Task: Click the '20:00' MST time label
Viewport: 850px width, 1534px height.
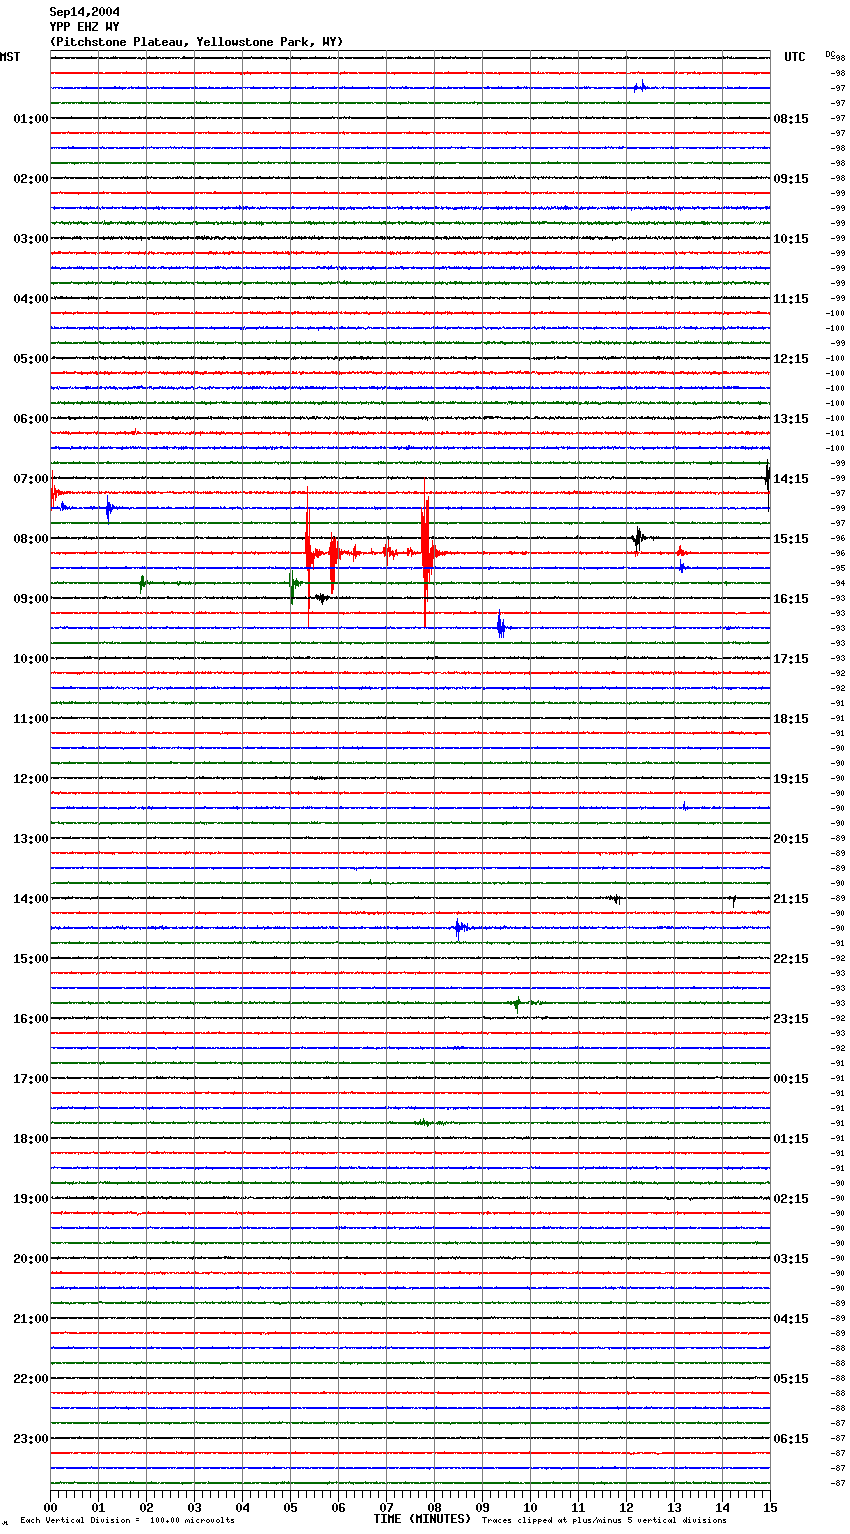Action: [x=30, y=1259]
